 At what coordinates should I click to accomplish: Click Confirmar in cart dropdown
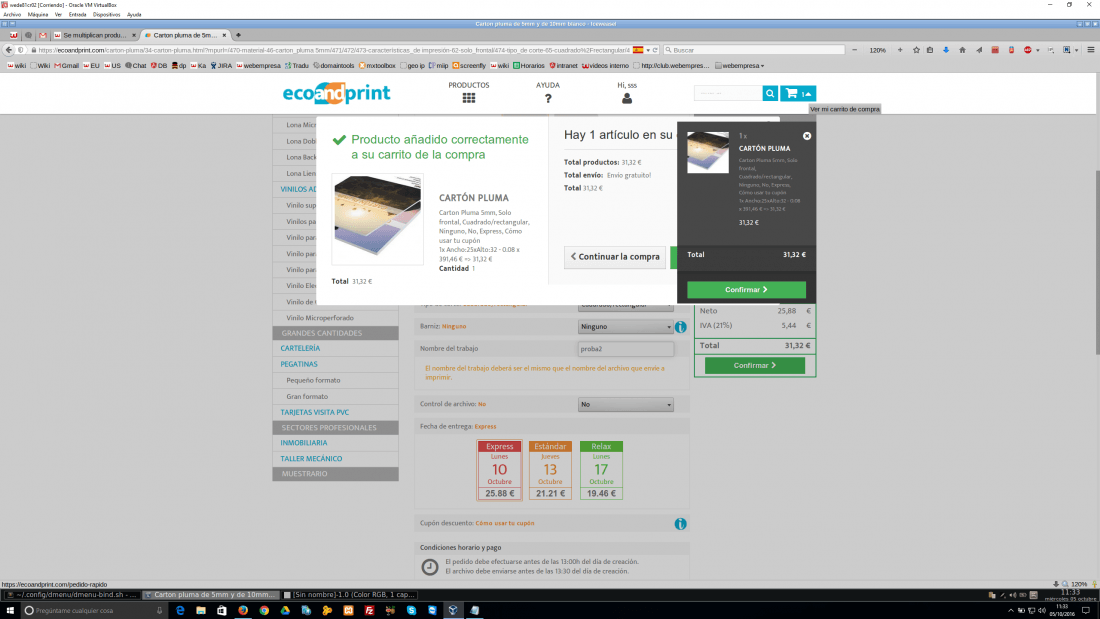746,290
